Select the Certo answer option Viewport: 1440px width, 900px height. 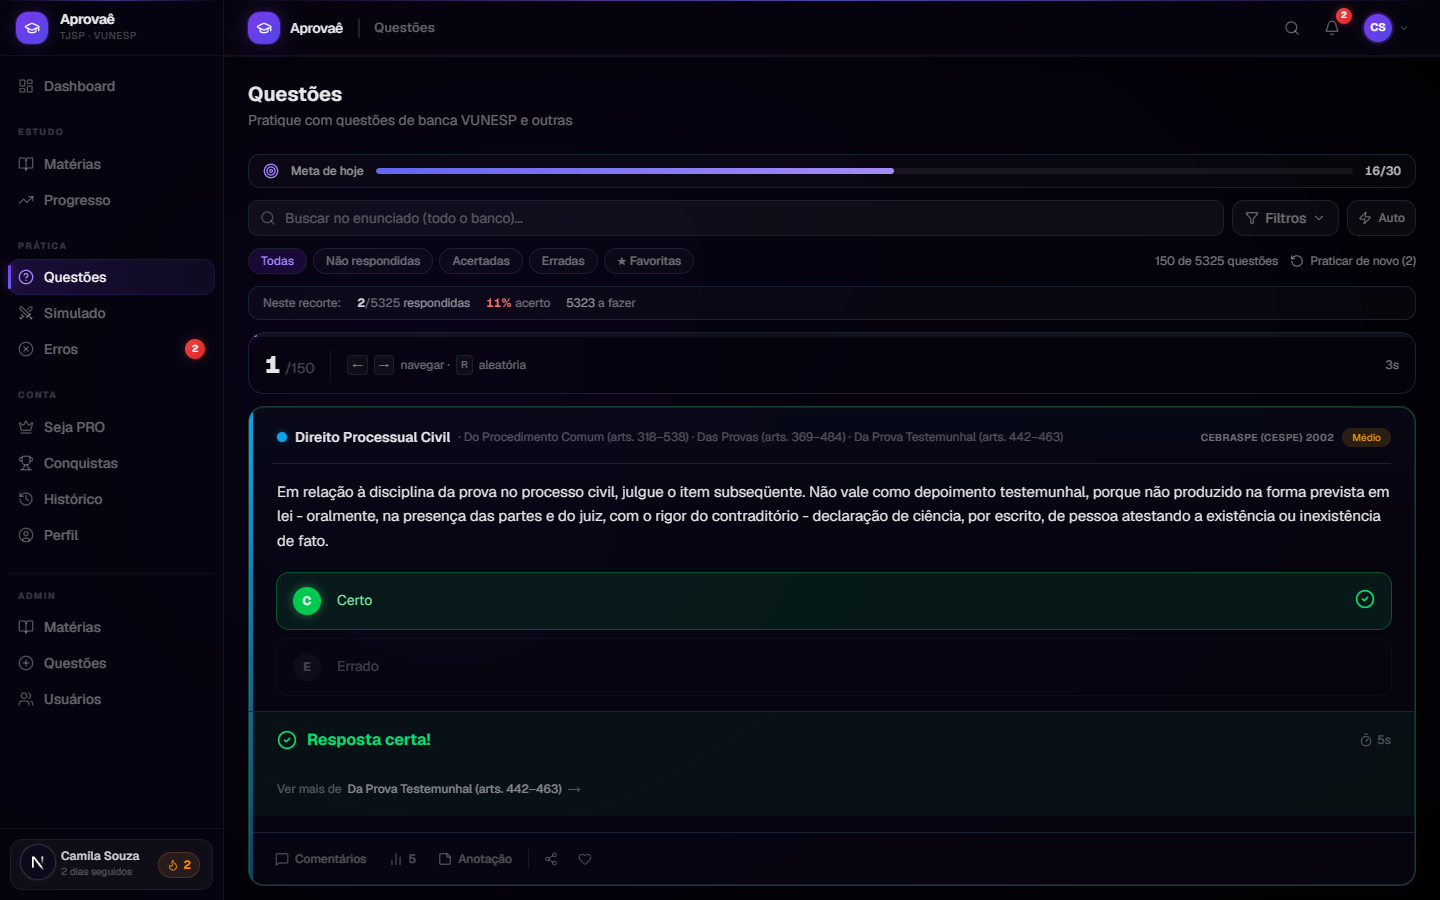coord(834,601)
